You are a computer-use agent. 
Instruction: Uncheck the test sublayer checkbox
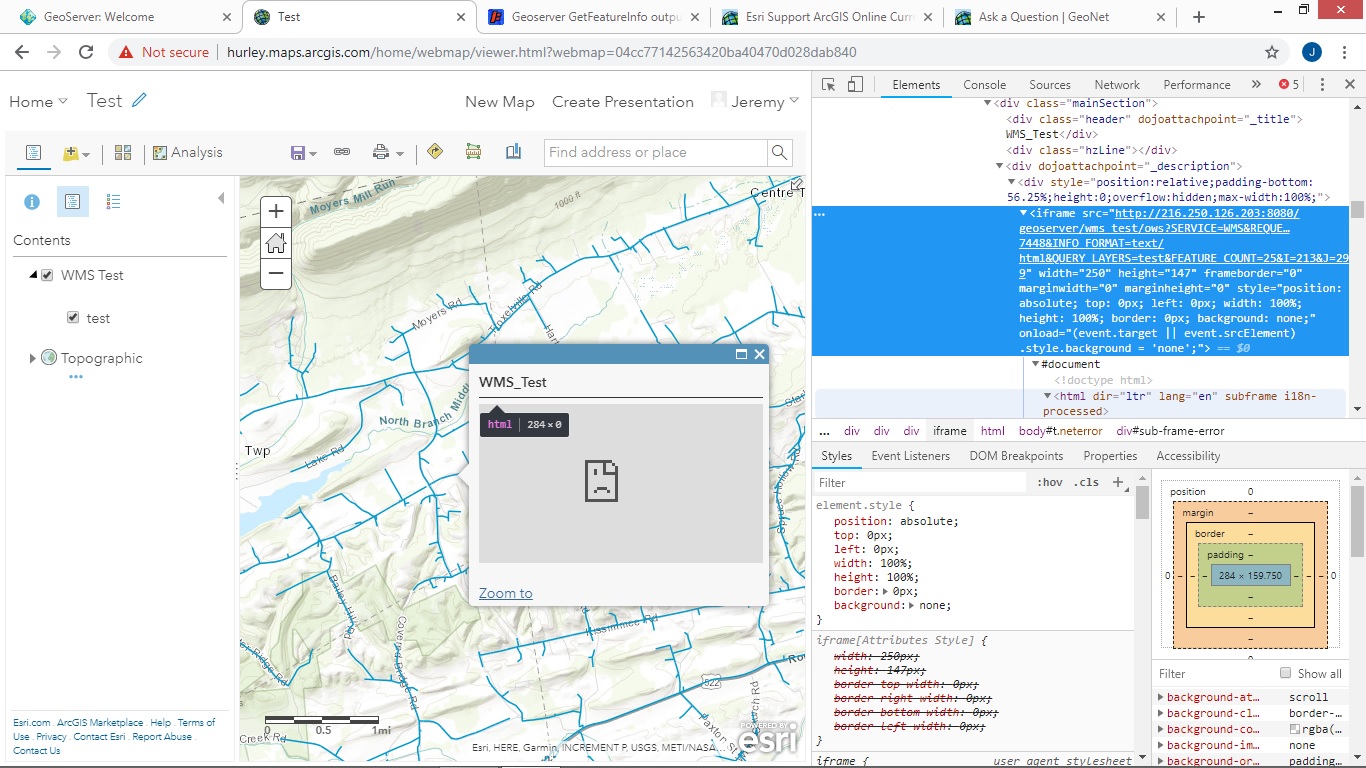click(x=72, y=318)
